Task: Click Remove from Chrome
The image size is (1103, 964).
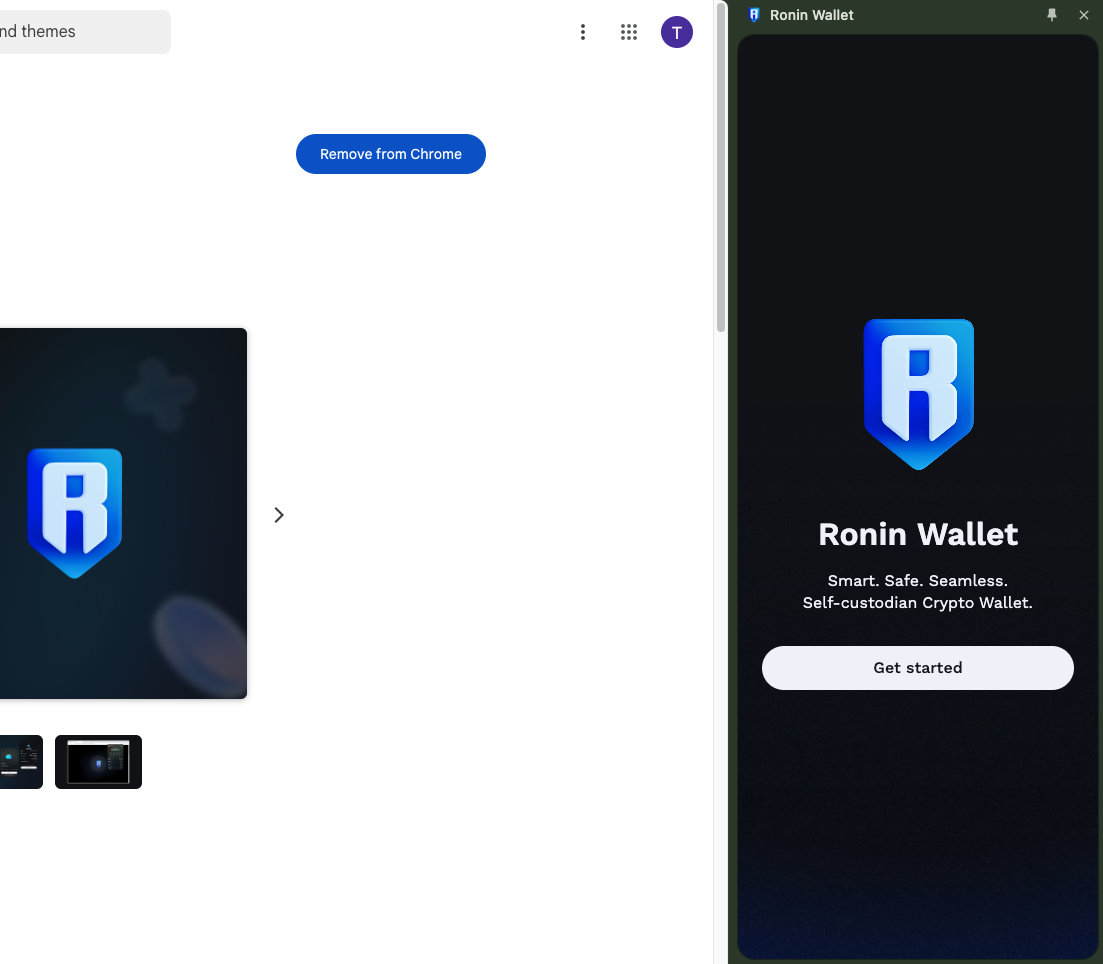Action: (391, 154)
